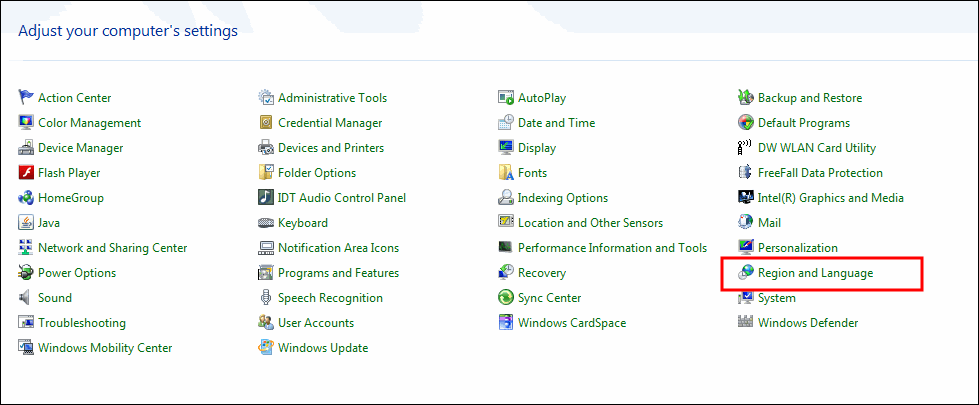Click the IDT Audio Control Panel icon
Screen dimensions: 979x405
coord(266,197)
